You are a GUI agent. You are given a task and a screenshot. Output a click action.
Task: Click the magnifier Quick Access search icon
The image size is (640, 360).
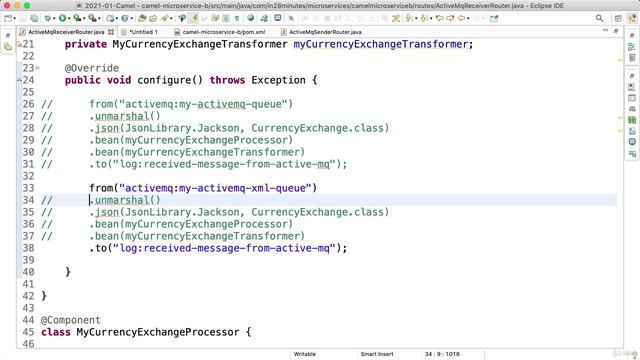(x=599, y=18)
